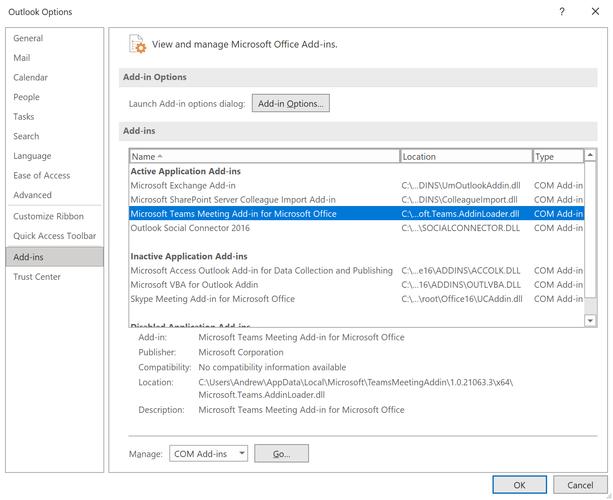This screenshot has height=500, width=613.
Task: Click the Type column header
Action: pyautogui.click(x=557, y=157)
